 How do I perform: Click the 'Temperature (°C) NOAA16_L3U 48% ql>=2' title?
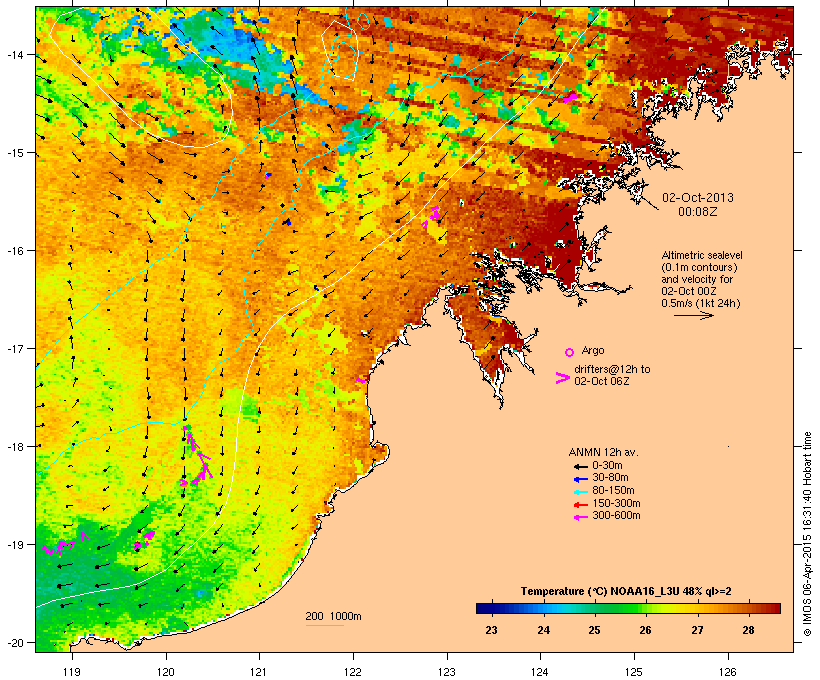(626, 592)
